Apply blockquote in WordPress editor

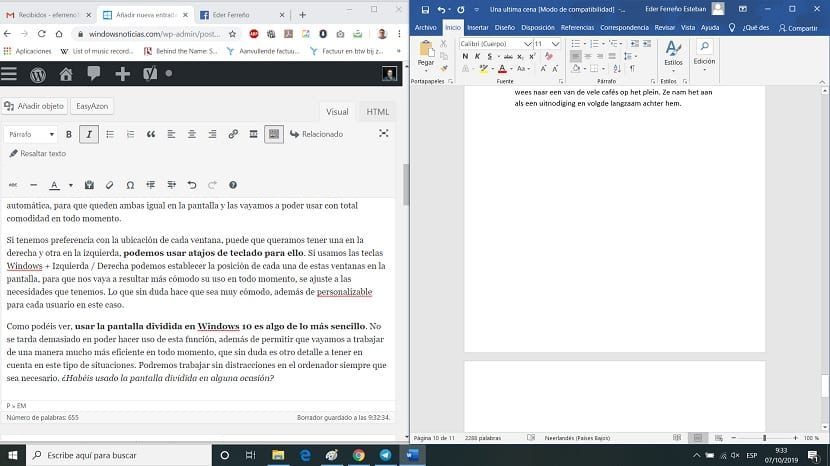pyautogui.click(x=151, y=135)
